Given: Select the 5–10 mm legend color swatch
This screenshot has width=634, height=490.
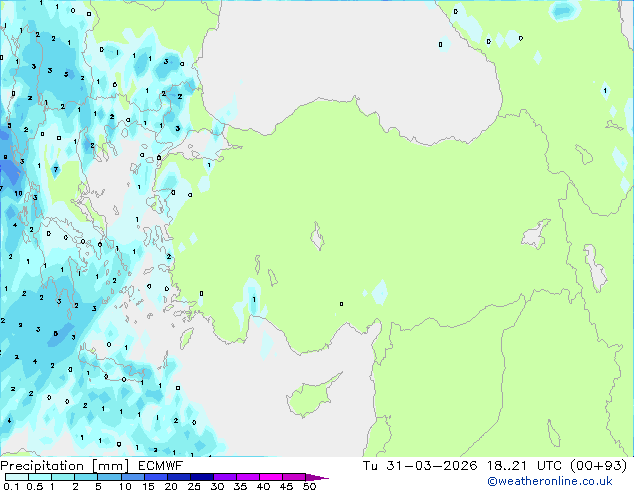Looking at the screenshot, I should pos(109,477).
